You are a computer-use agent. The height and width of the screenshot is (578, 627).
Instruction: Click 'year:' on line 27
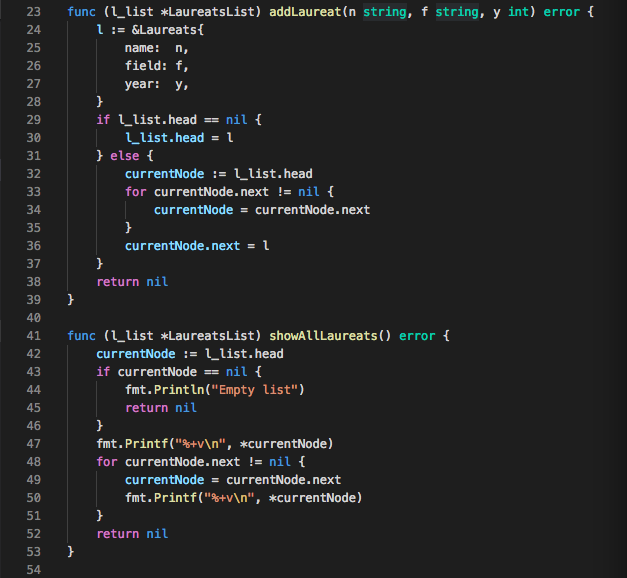point(142,84)
